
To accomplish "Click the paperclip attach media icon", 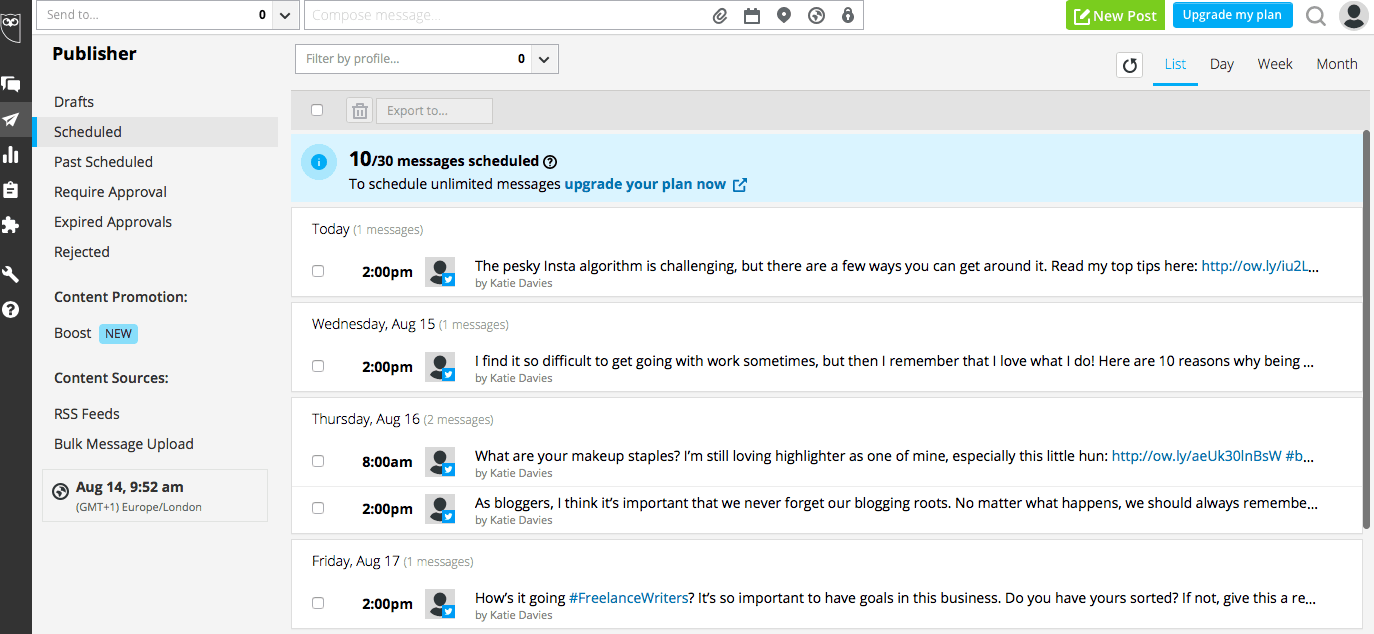I will click(719, 15).
